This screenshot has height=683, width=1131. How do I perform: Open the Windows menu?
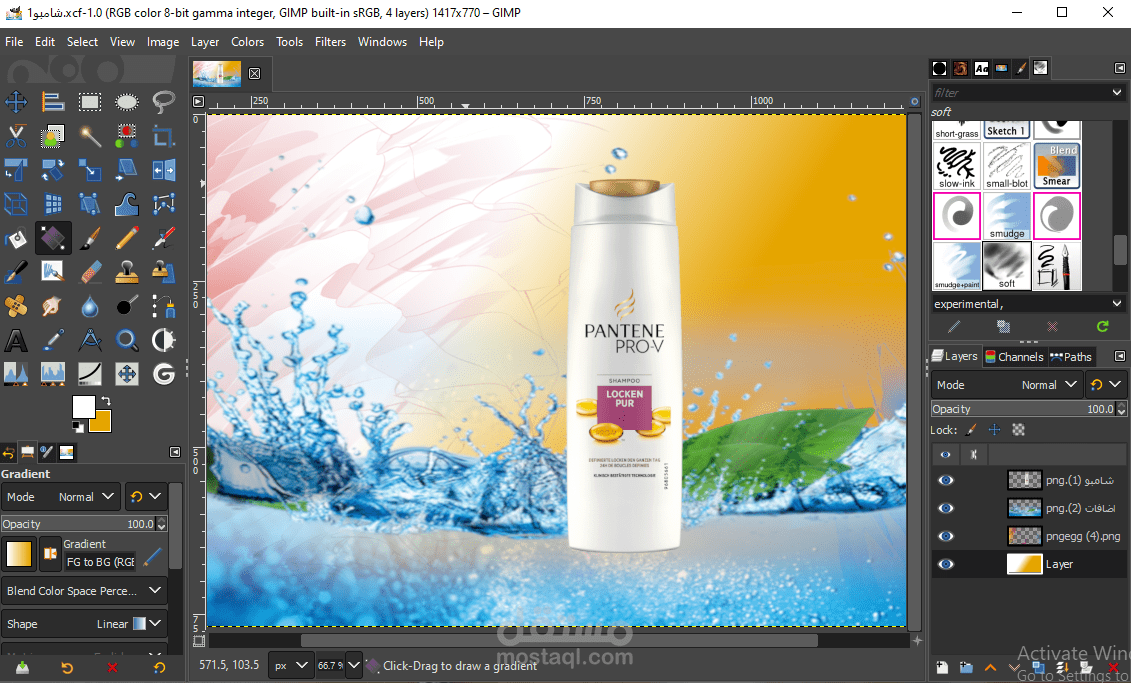(382, 42)
